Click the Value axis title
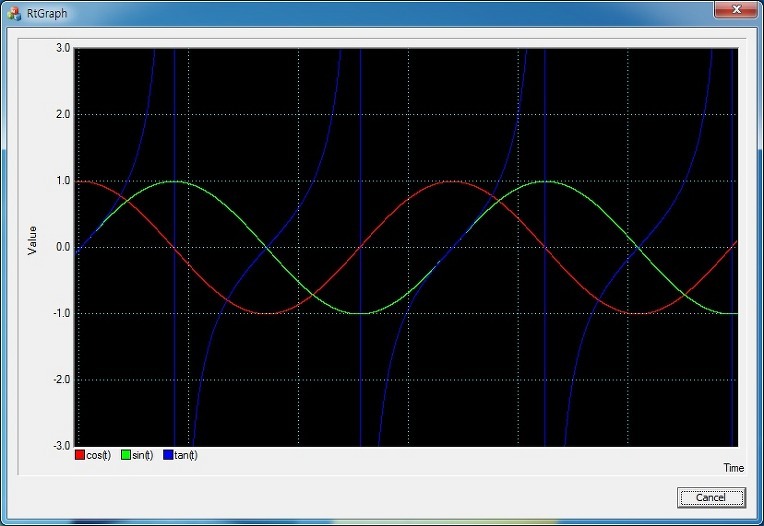The height and width of the screenshot is (526, 764). [32, 240]
